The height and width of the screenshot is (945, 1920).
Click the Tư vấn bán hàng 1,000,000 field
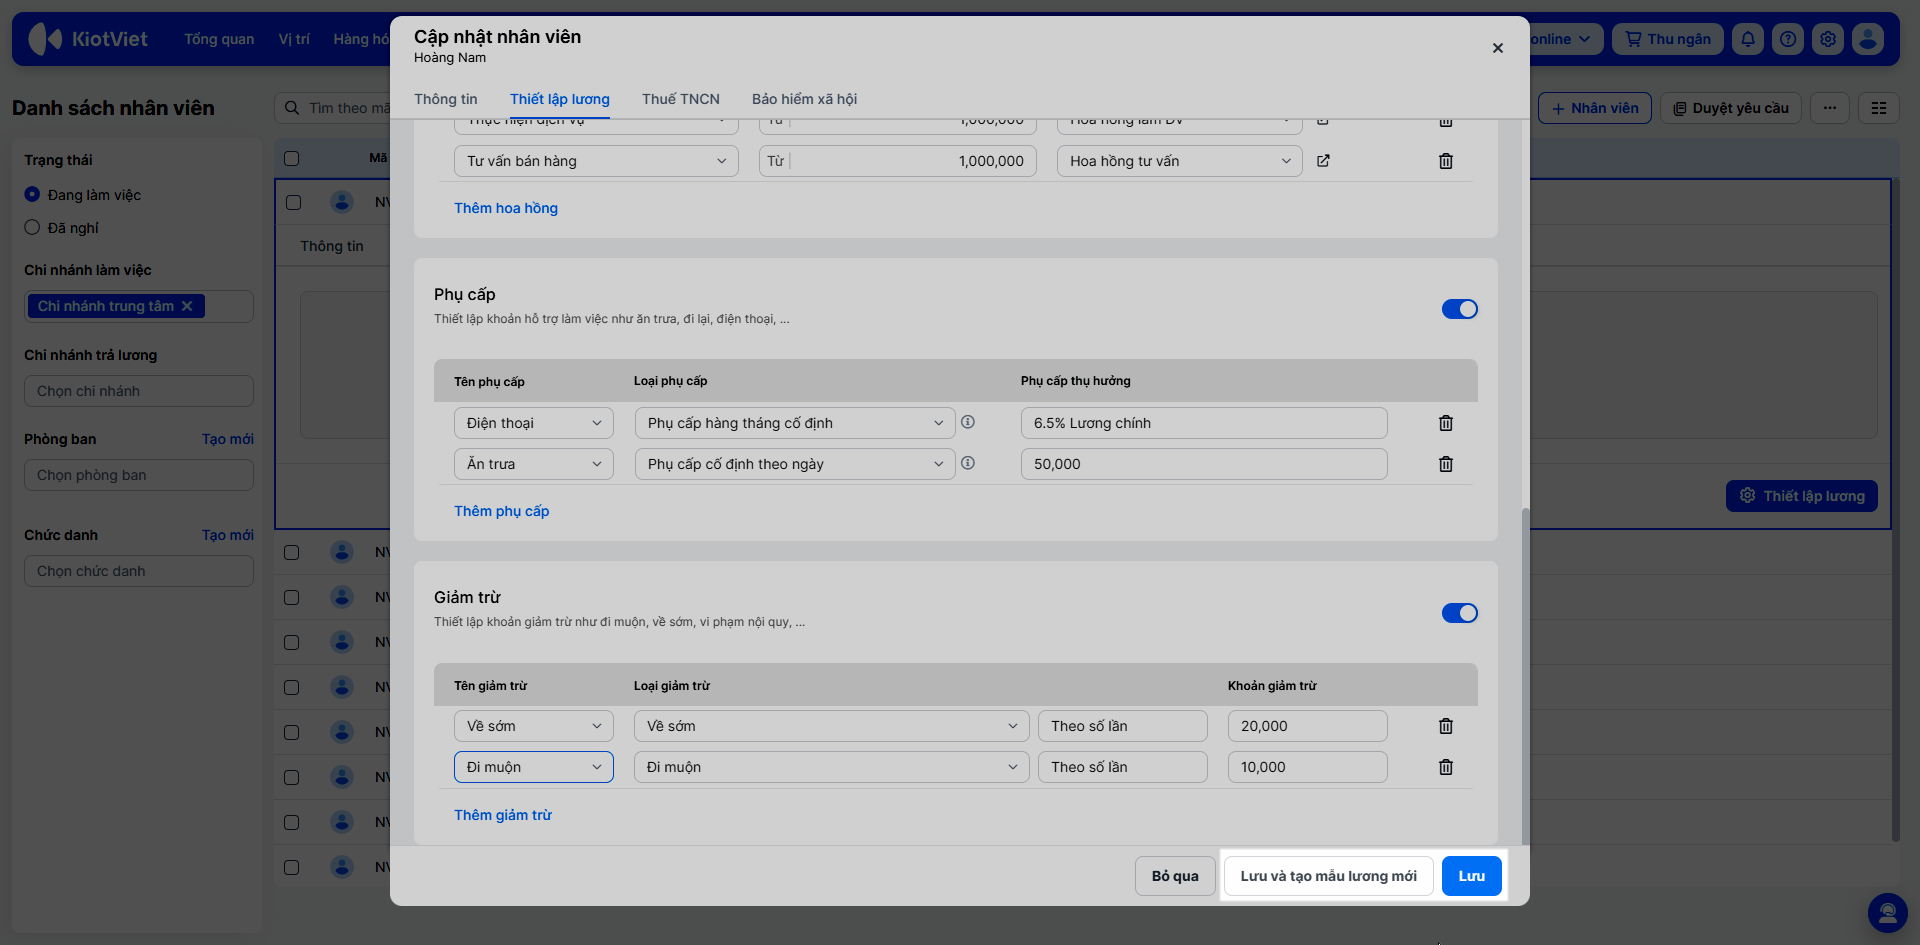[x=898, y=161]
